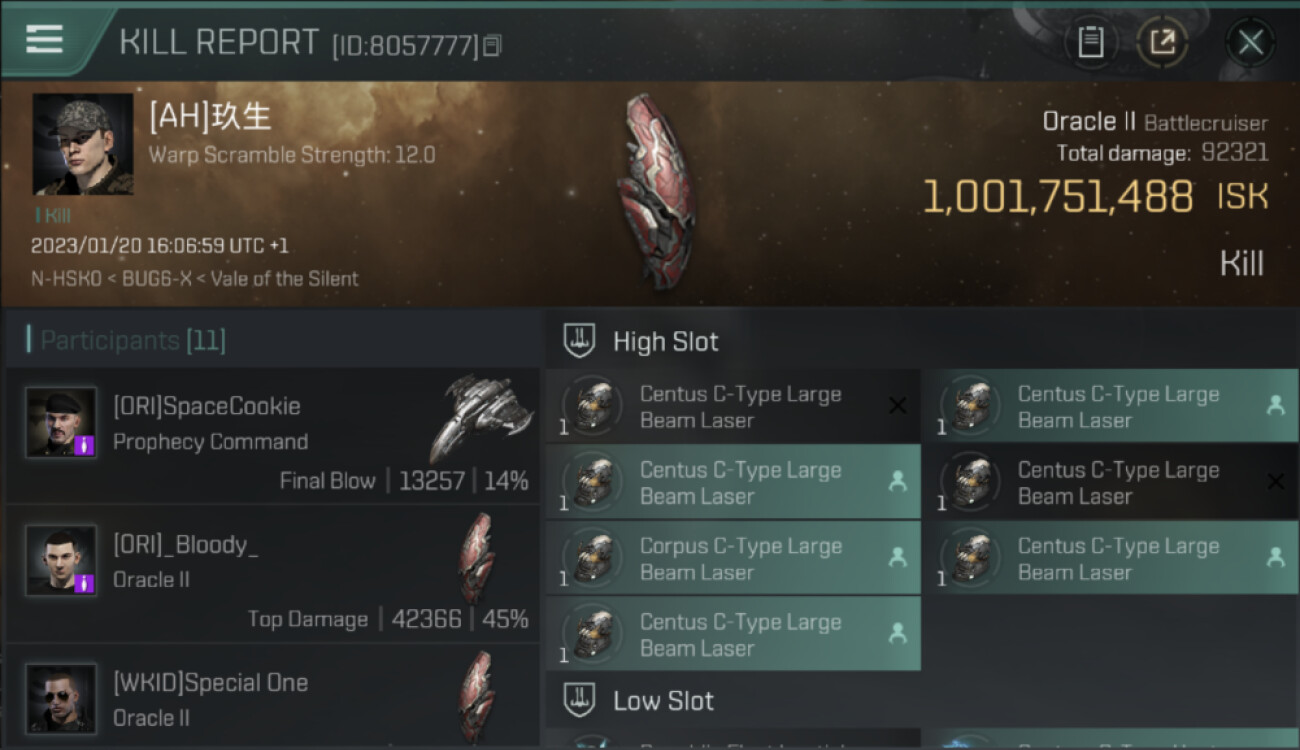Select Special One's pilot portrait
Viewport: 1300px width, 750px height.
61,698
